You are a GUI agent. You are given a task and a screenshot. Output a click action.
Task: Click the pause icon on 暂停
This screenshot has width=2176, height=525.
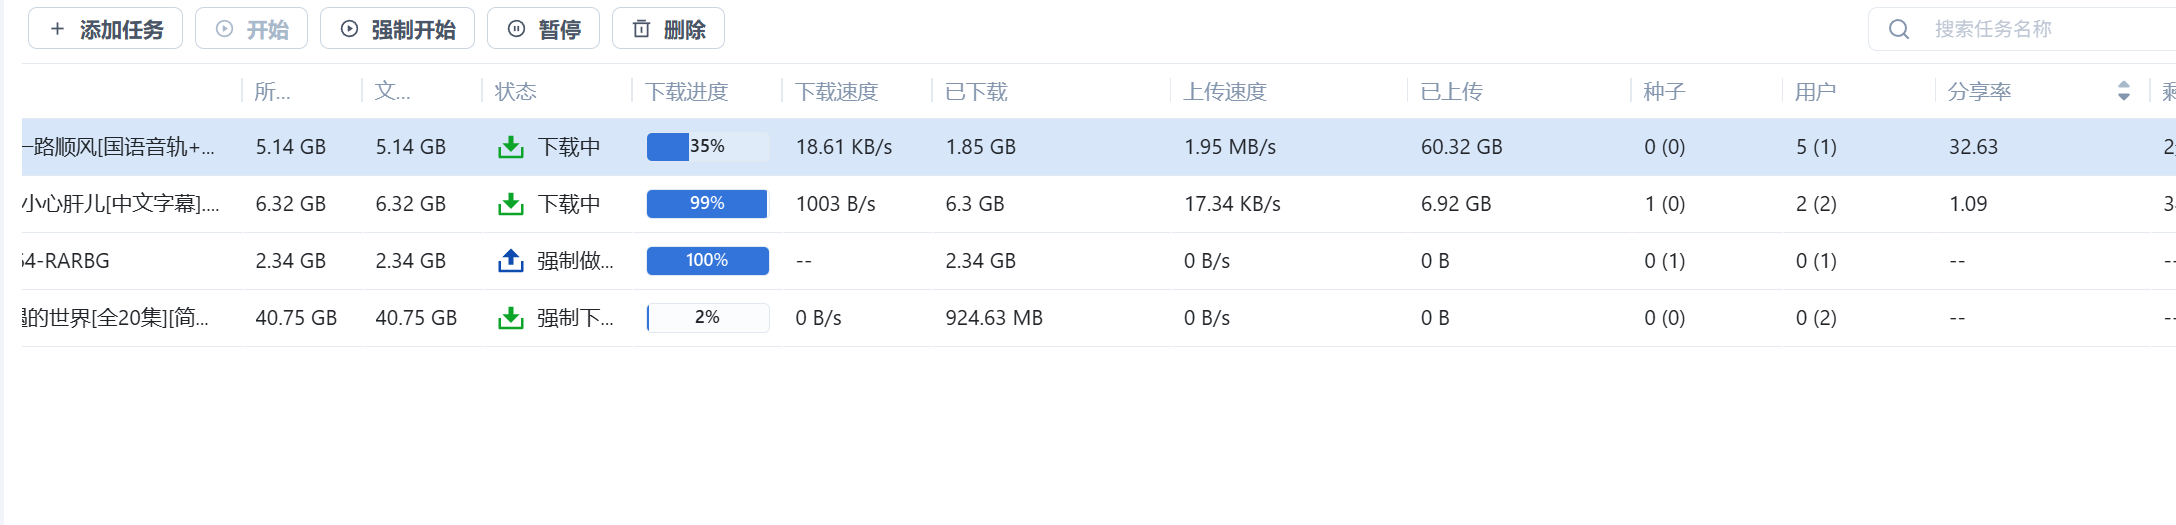pyautogui.click(x=516, y=29)
